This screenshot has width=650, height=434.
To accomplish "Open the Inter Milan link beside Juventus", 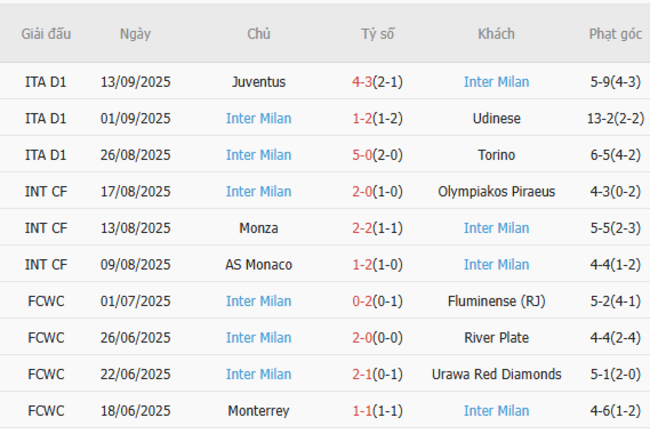I will (496, 82).
